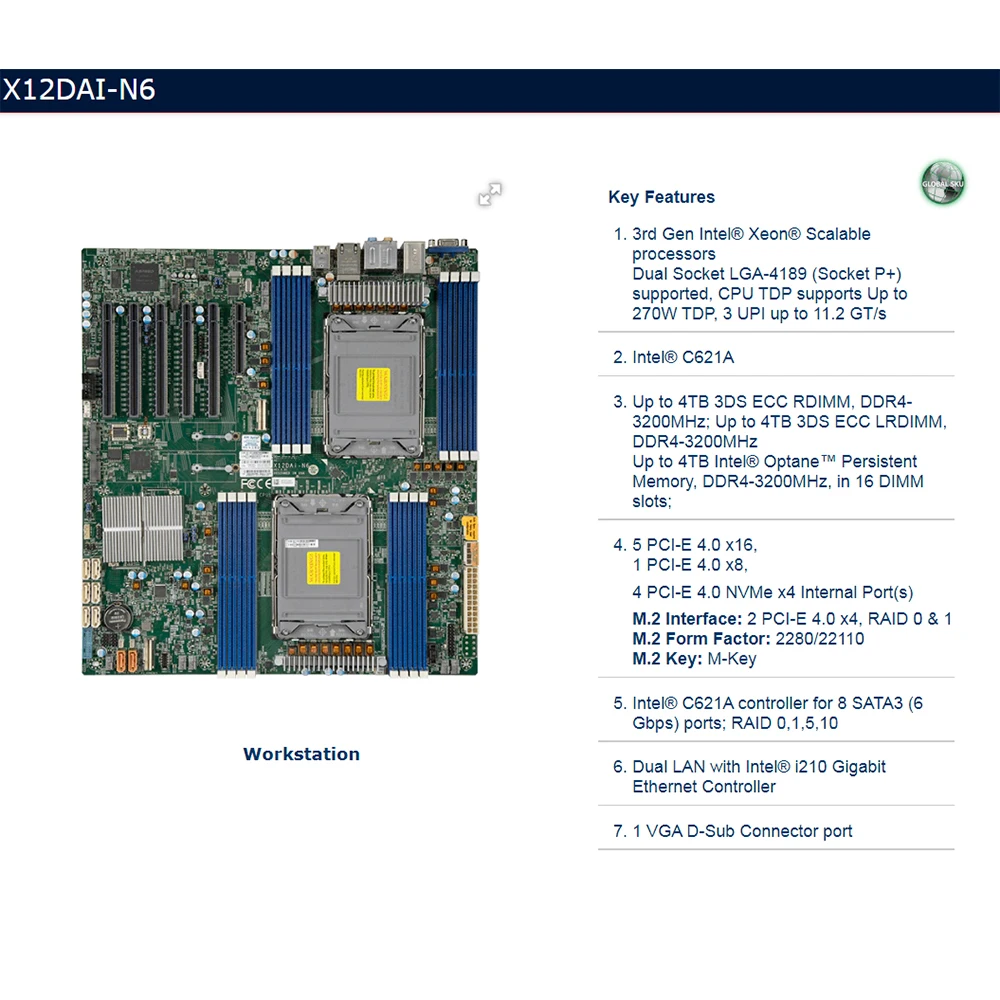This screenshot has height=1000, width=1000.
Task: Click the '270W TDP, 3 UPI up to 11.2 GT/s' line
Action: [759, 314]
